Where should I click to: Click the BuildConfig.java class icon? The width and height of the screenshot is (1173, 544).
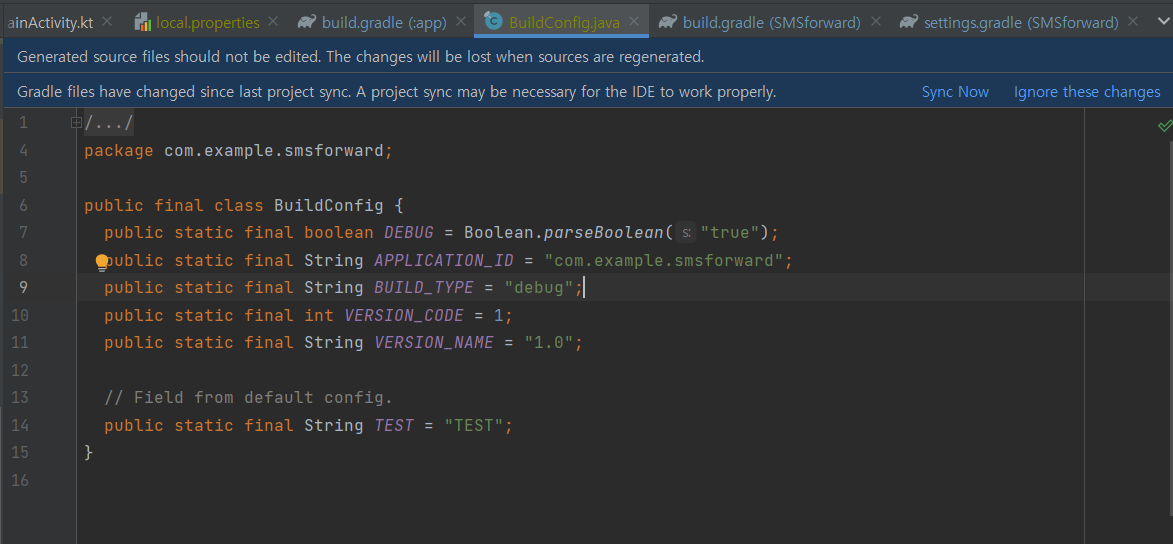[493, 22]
